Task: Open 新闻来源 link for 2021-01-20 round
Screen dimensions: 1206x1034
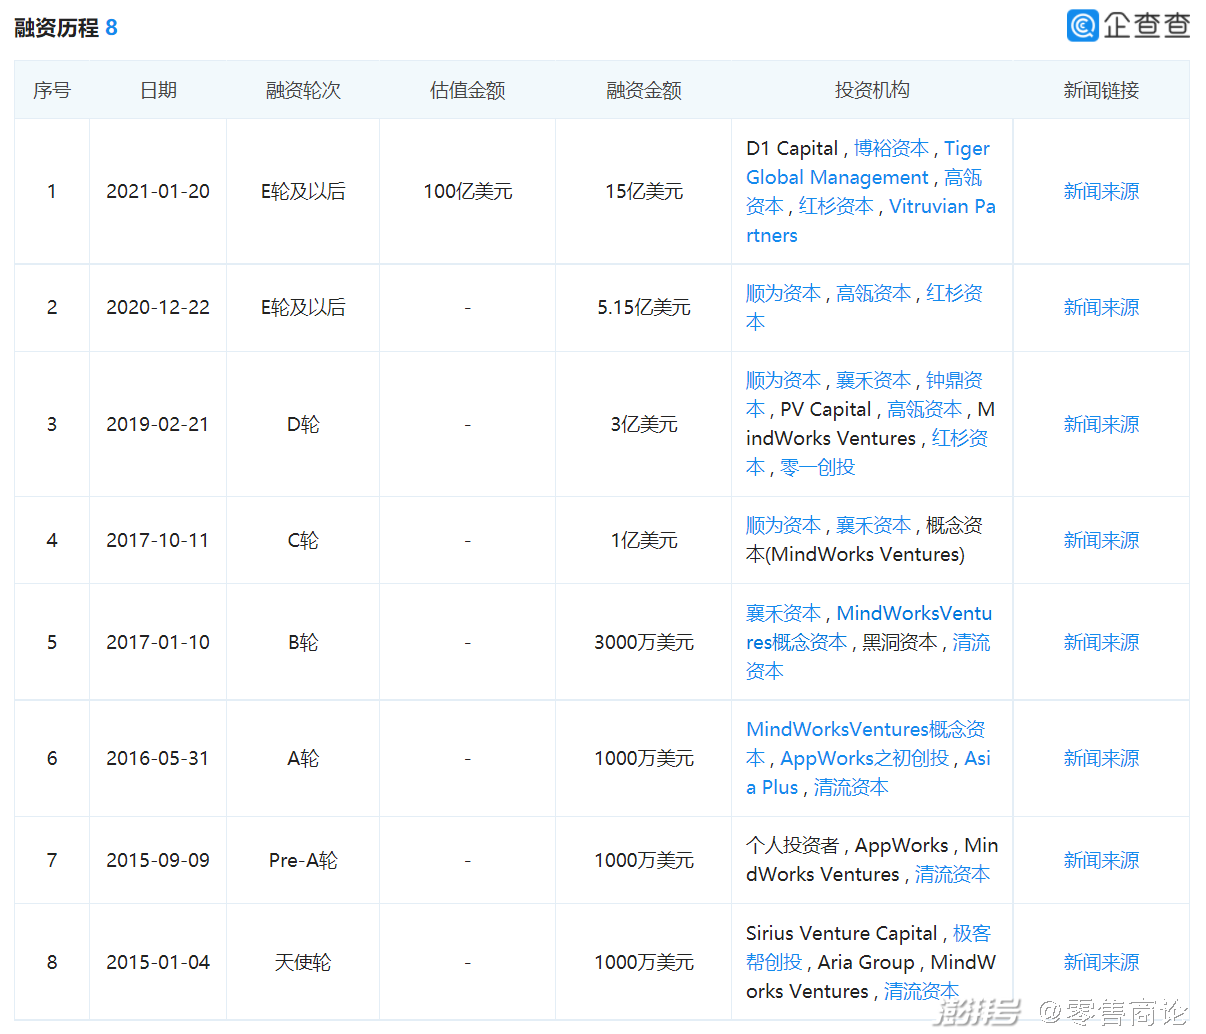Action: point(1101,191)
